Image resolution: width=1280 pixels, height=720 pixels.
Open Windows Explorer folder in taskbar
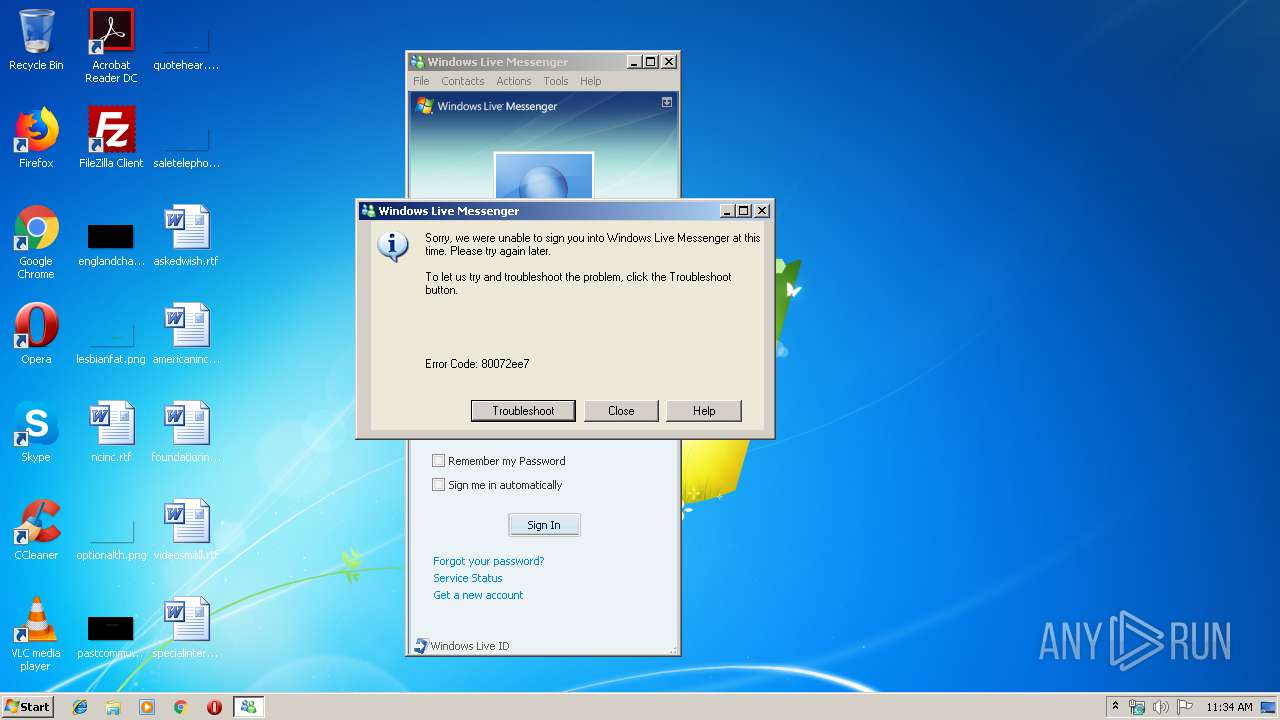click(x=113, y=707)
